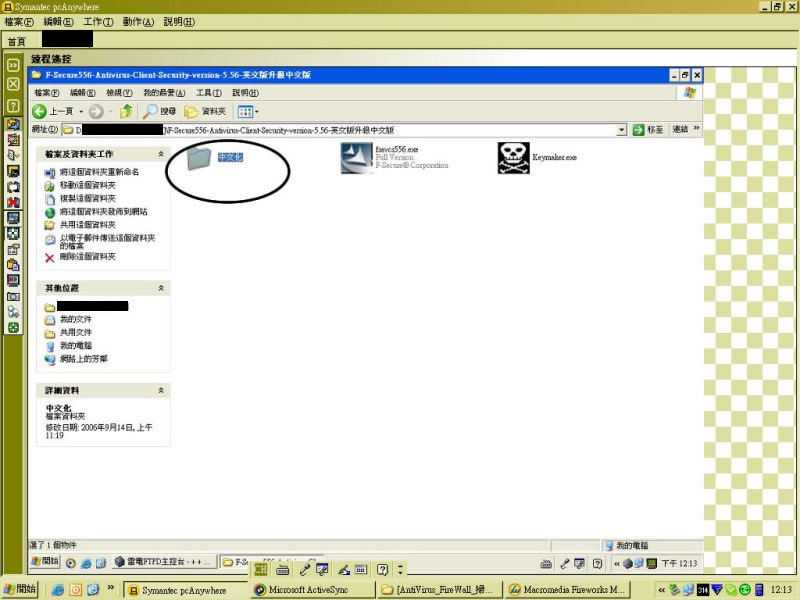The height and width of the screenshot is (600, 800).
Task: Click the Forward arrow in remote Explorer toolbar
Action: [x=96, y=111]
